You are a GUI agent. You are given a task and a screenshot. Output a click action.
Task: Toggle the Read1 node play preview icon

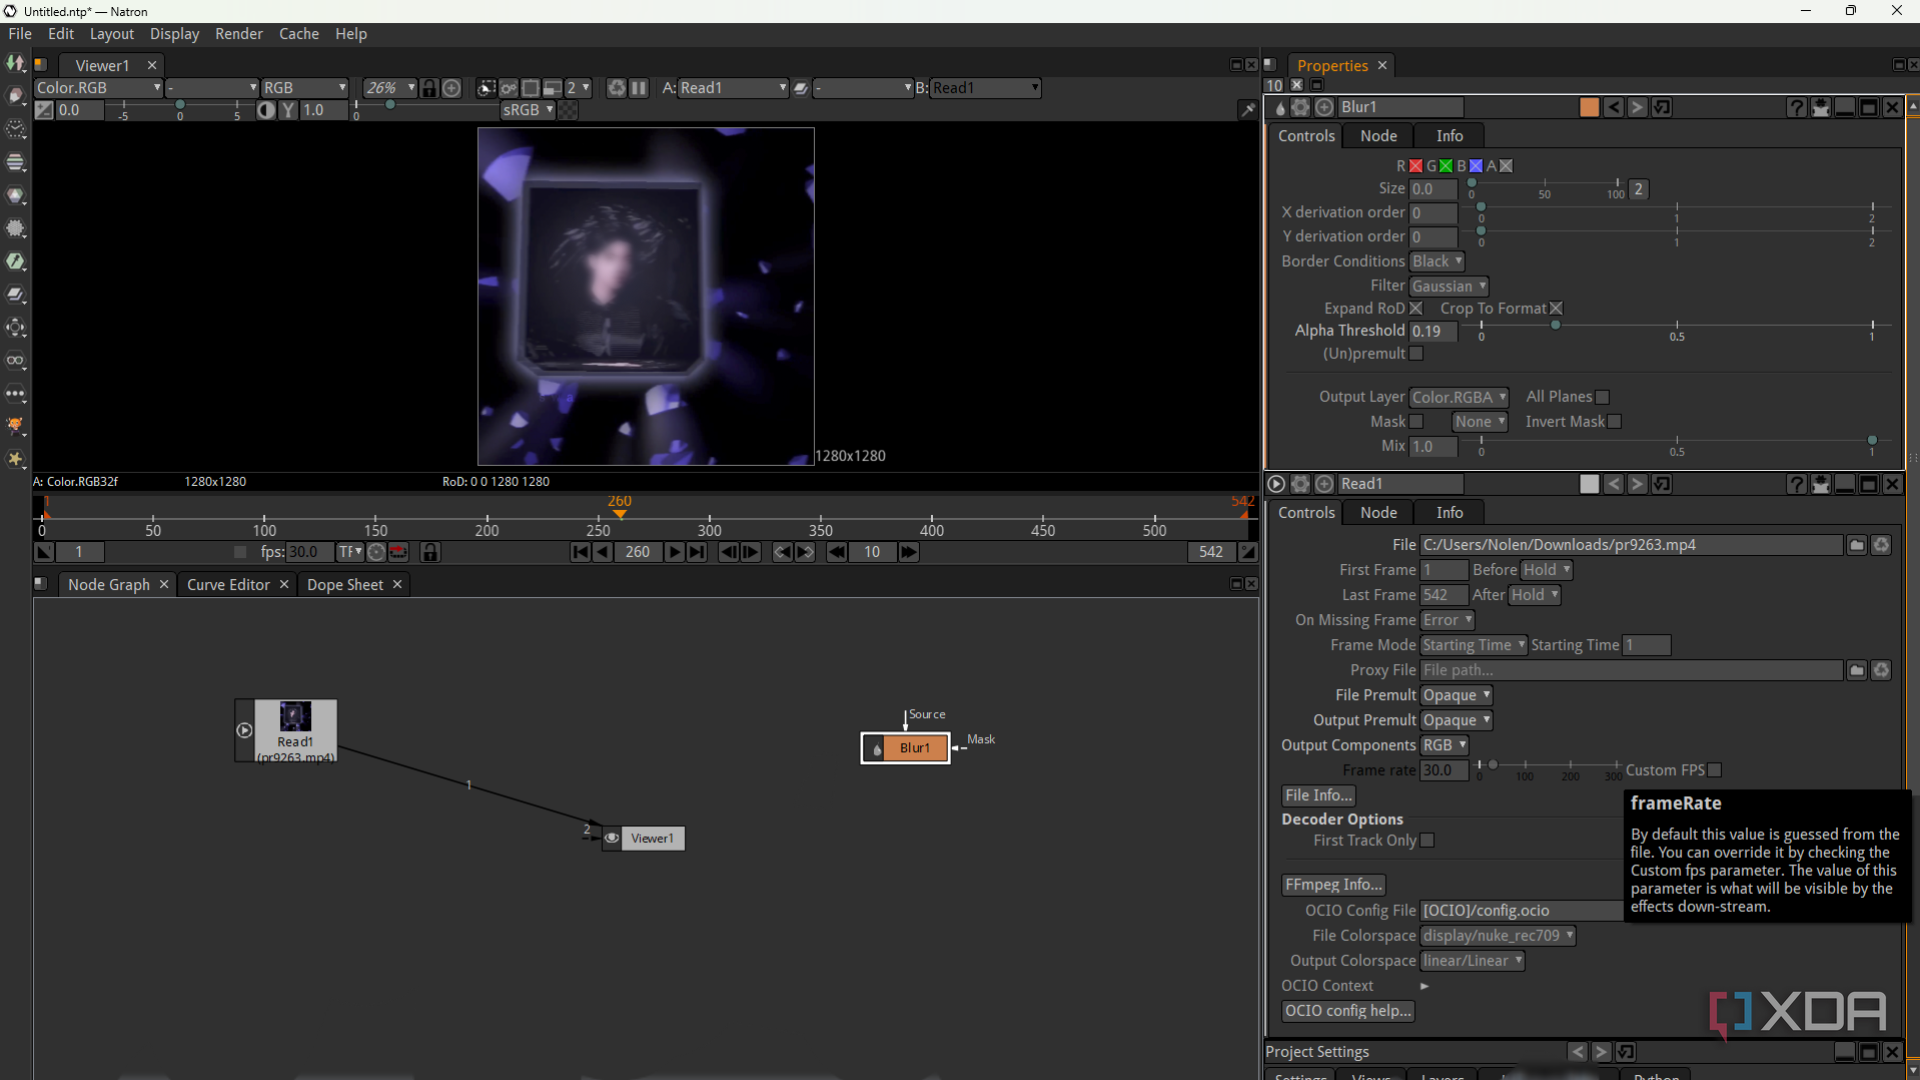(x=244, y=730)
